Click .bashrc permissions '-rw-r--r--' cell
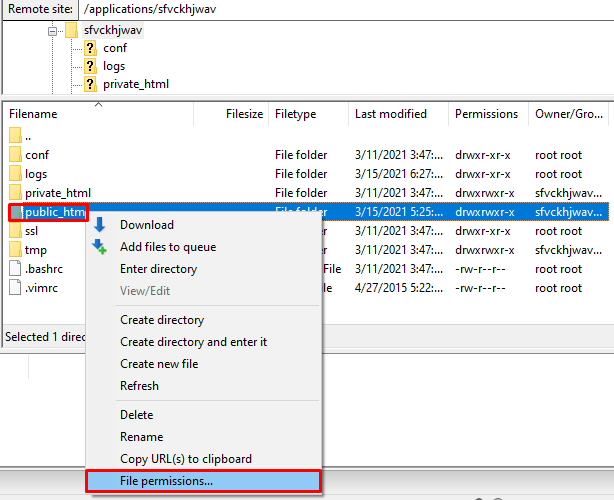 [480, 269]
